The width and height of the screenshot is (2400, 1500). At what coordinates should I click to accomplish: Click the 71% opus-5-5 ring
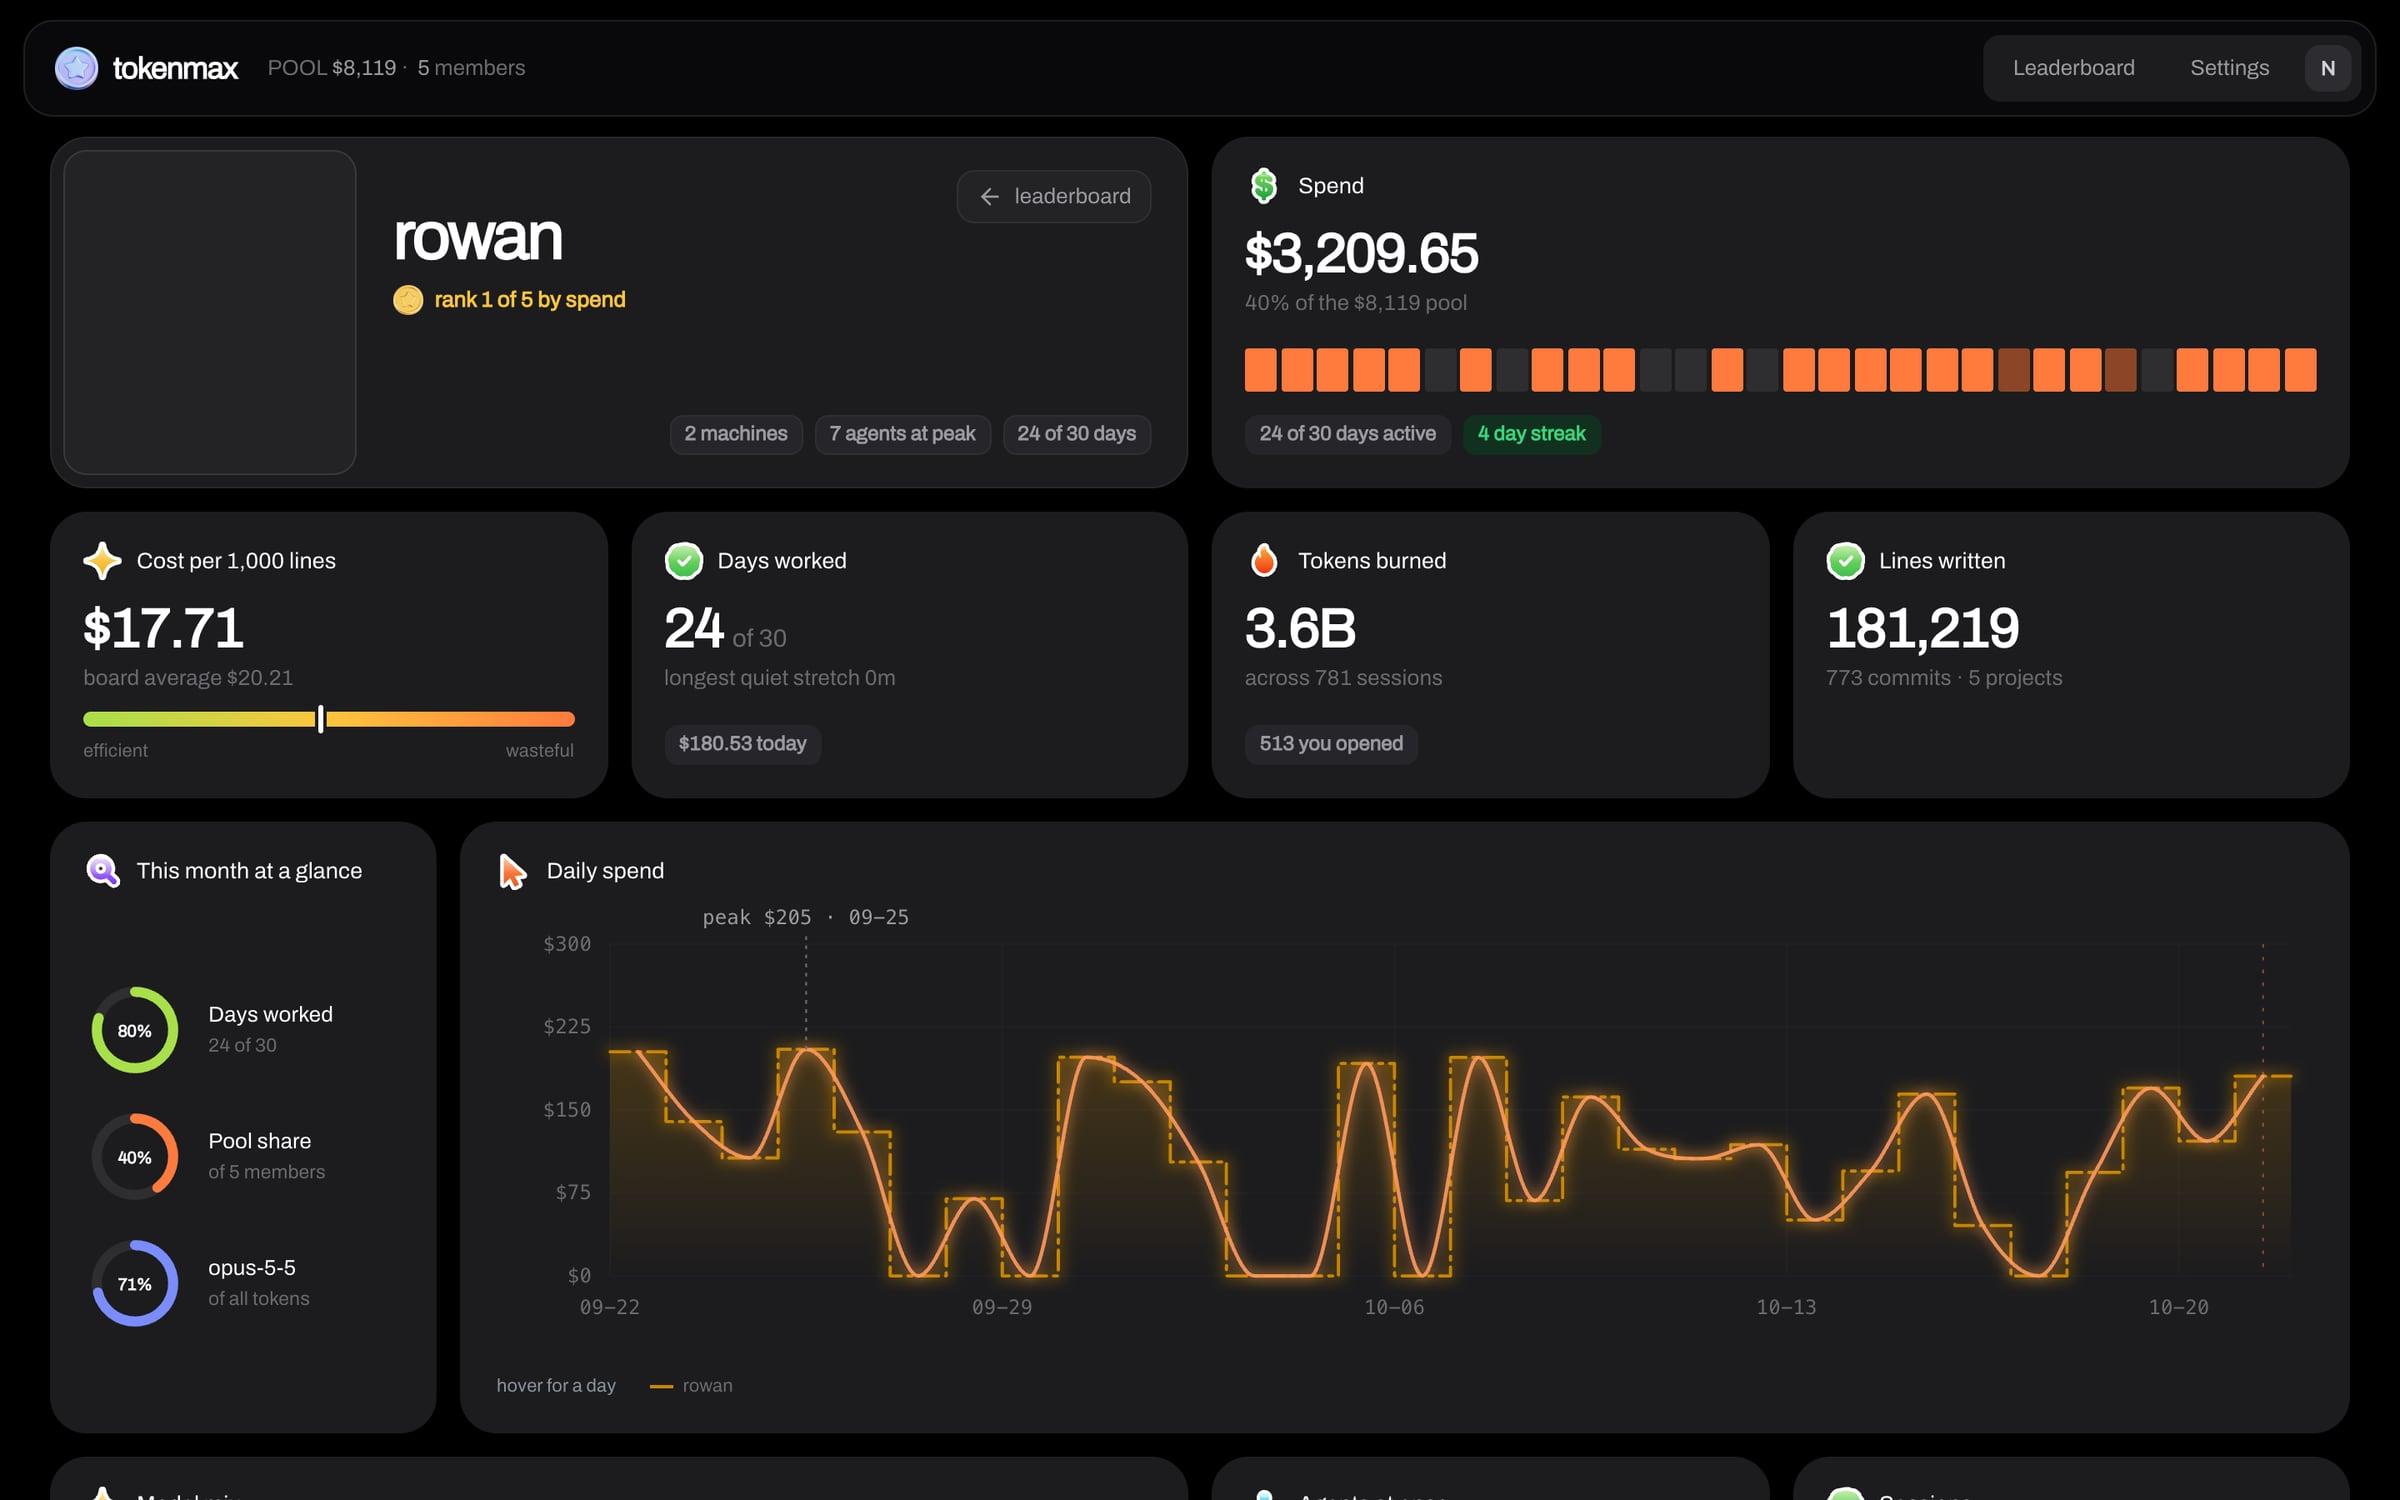click(135, 1284)
